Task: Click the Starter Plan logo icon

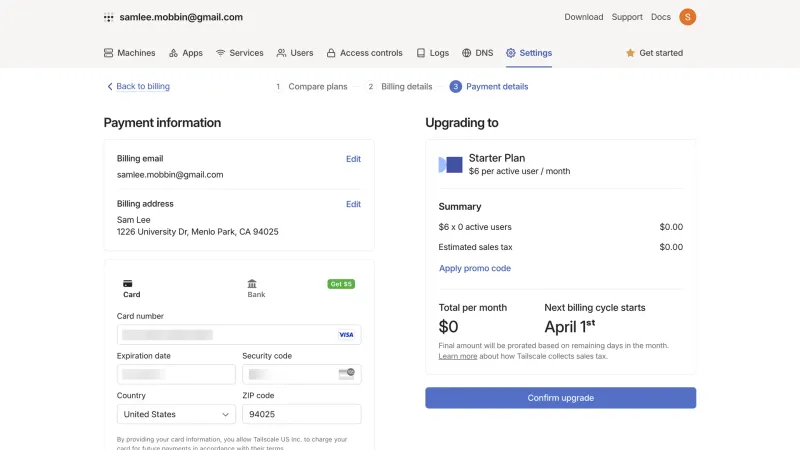Action: (x=451, y=165)
